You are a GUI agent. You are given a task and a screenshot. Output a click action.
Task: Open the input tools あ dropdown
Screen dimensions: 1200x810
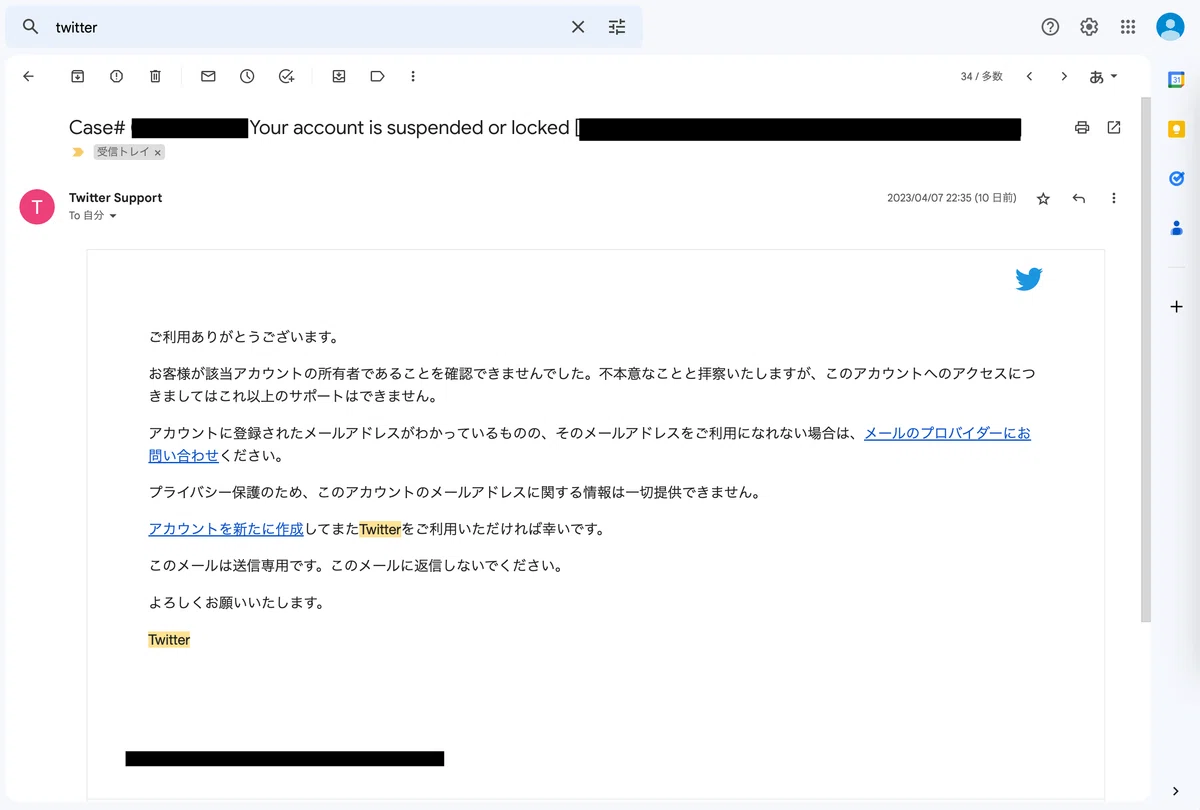(1103, 76)
